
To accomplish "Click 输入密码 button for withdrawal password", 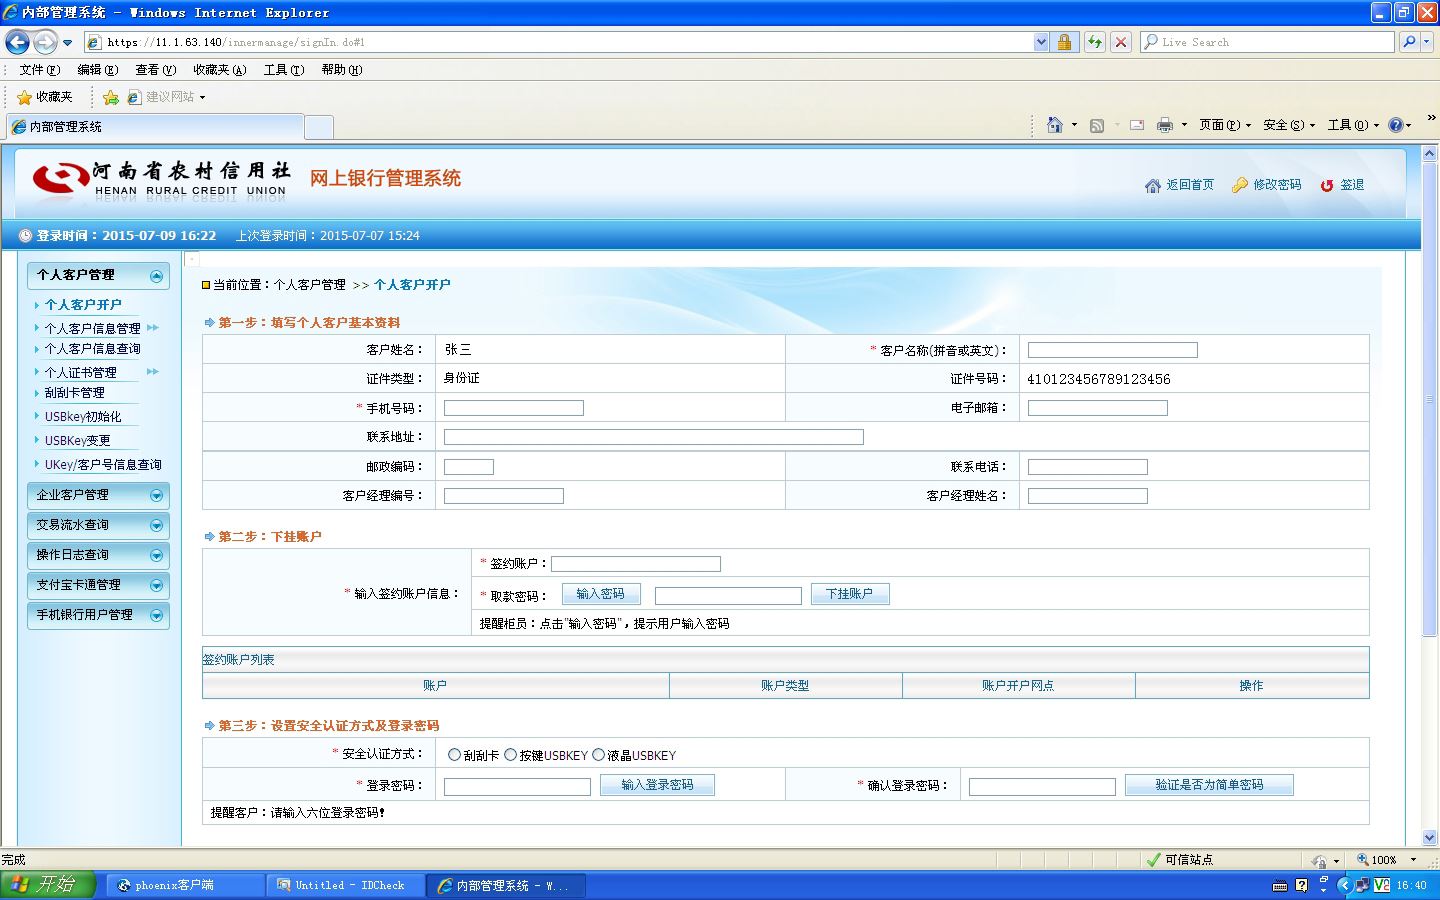I will [x=601, y=594].
